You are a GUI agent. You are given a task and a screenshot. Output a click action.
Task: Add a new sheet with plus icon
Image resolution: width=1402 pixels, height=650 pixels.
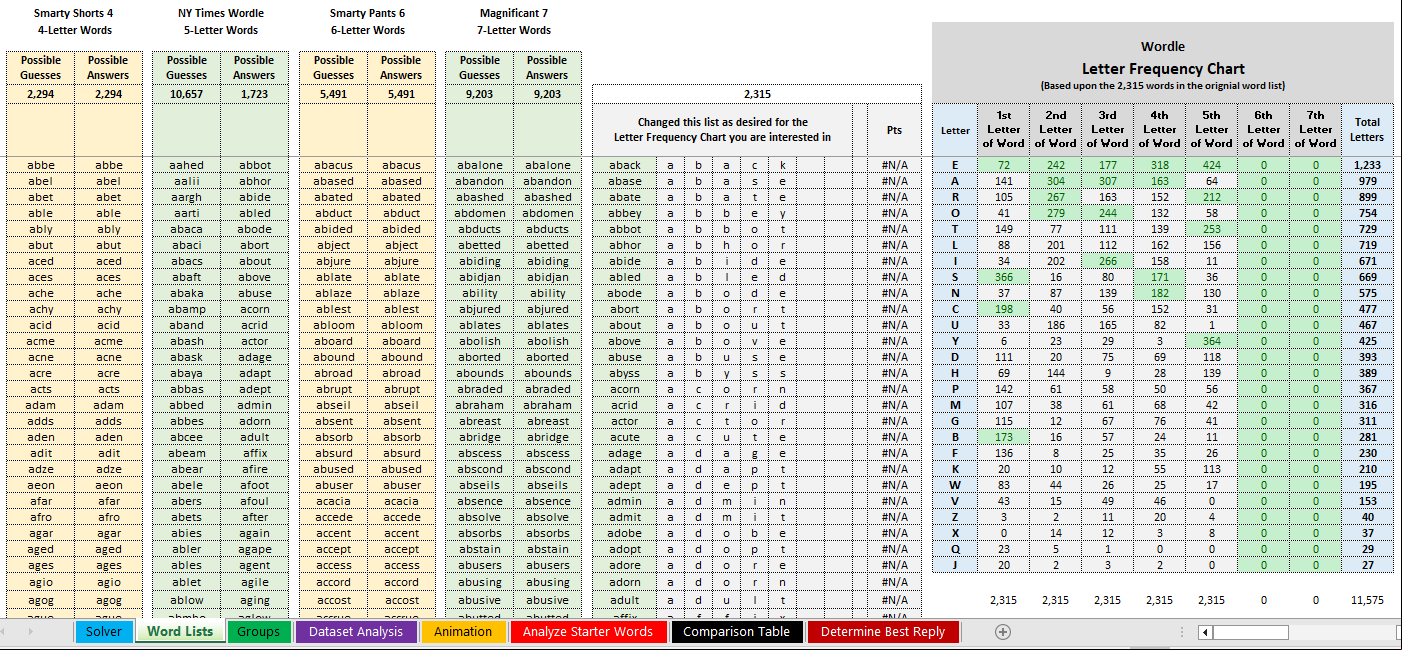click(1003, 632)
